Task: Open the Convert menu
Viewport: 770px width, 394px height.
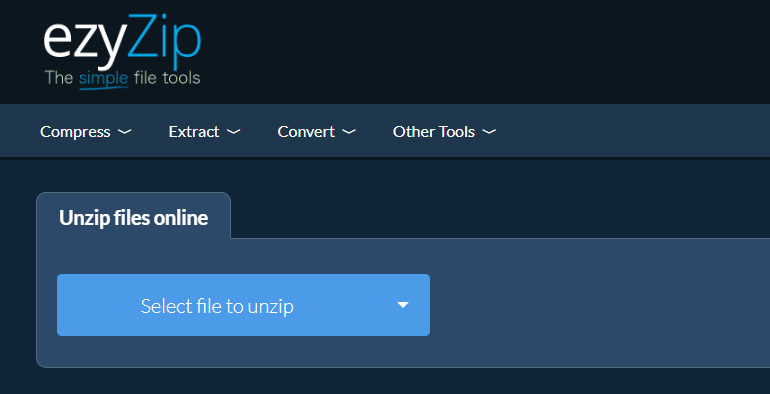Action: click(316, 132)
